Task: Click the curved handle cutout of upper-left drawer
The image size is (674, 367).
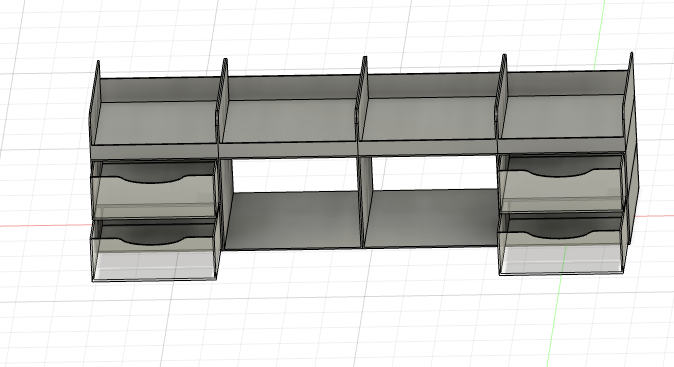Action: (x=150, y=179)
